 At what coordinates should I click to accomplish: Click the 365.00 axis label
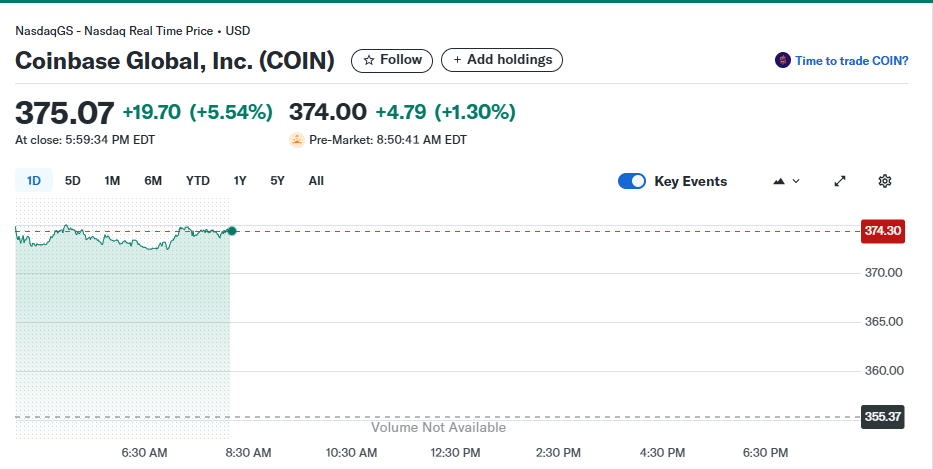[x=884, y=322]
